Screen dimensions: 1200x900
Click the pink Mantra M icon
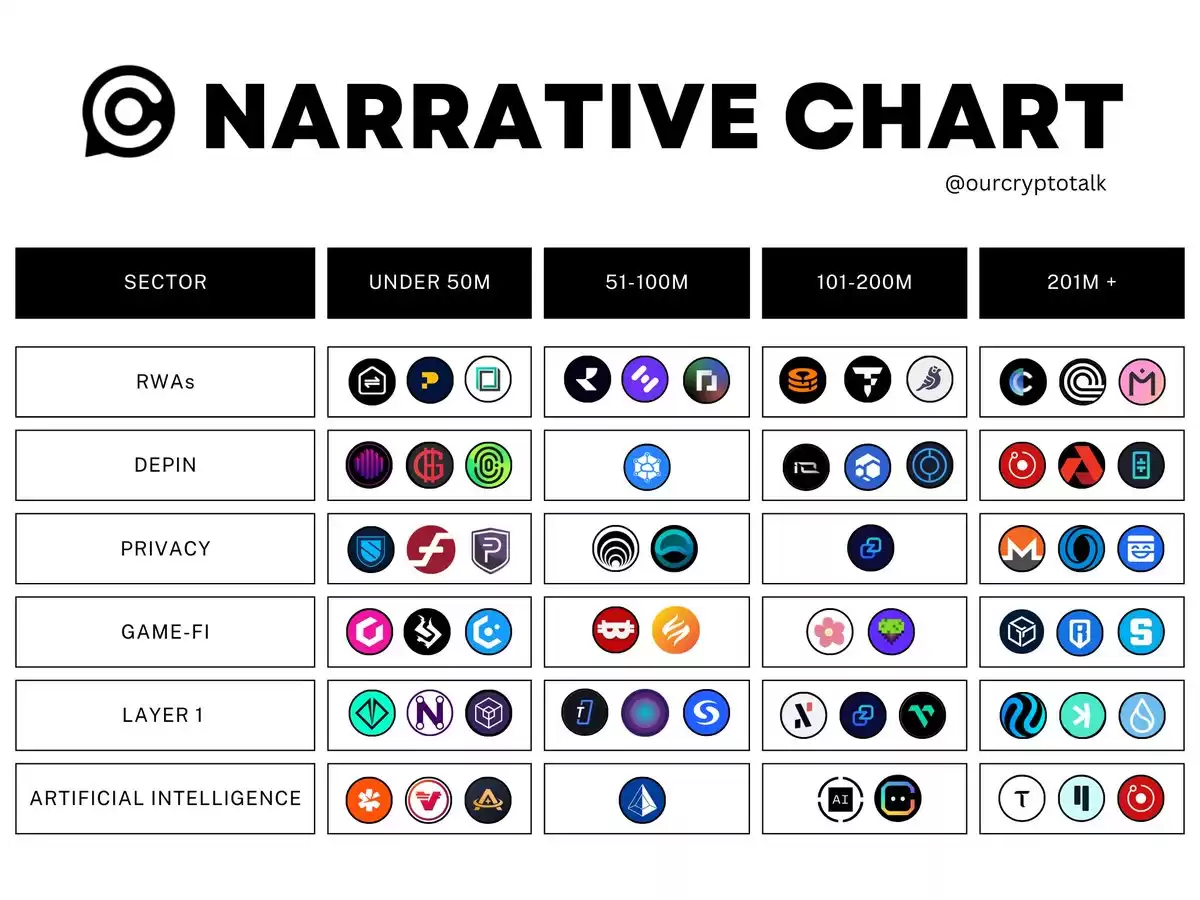click(x=1141, y=382)
